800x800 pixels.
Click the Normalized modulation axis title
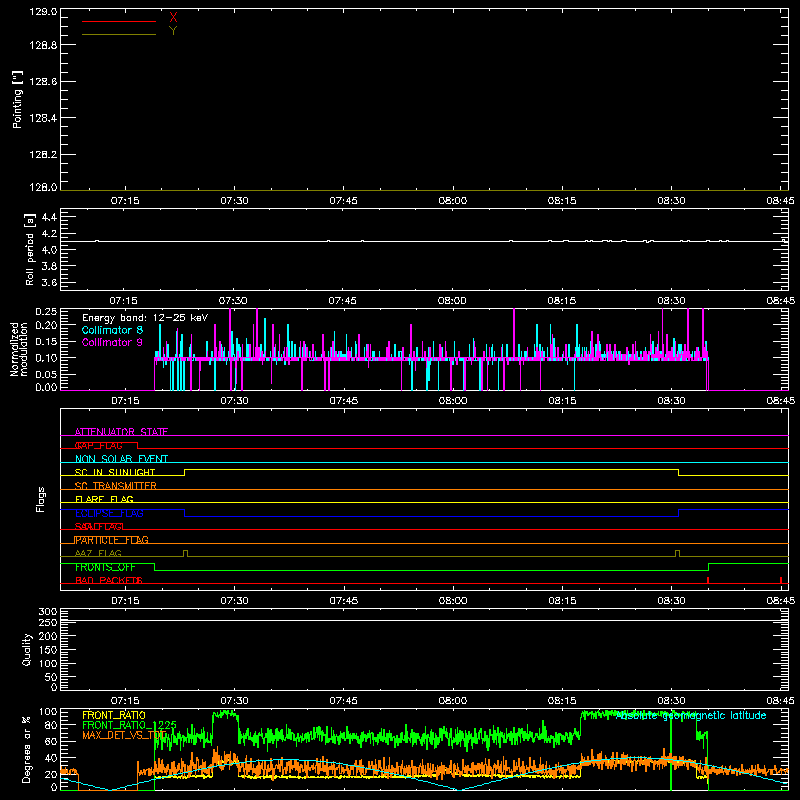coord(19,349)
